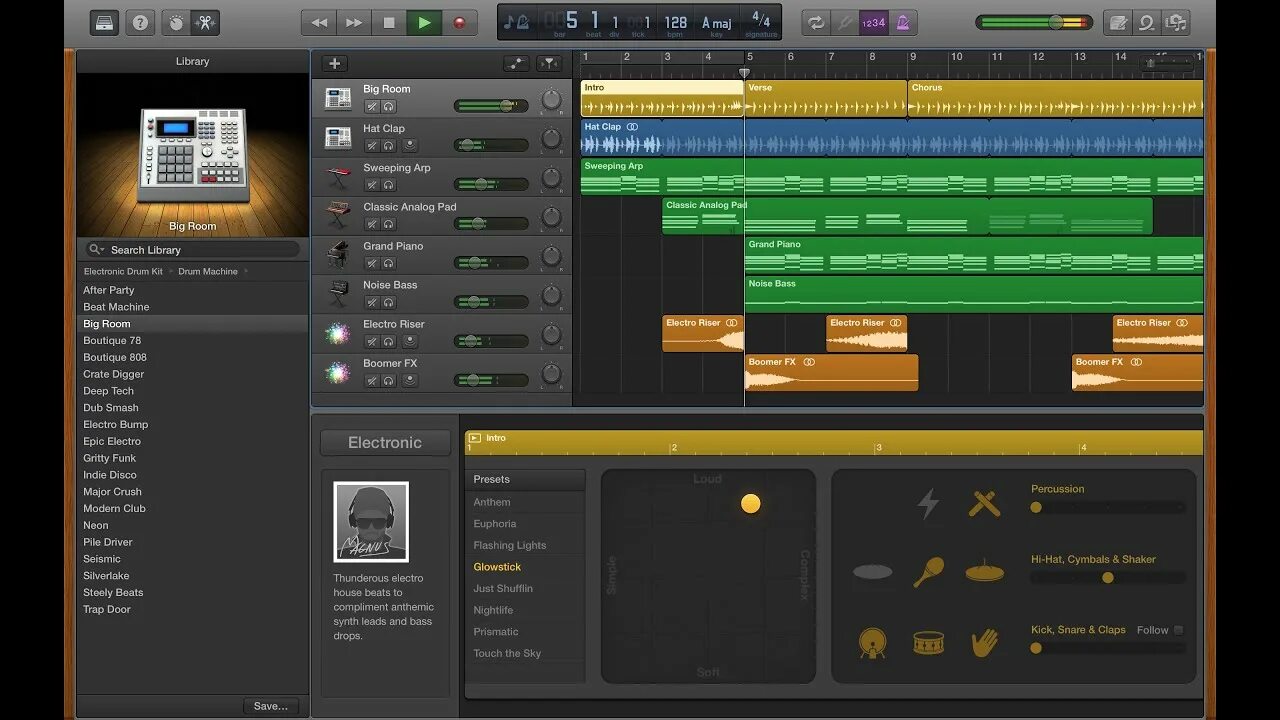The width and height of the screenshot is (1280, 720).
Task: Click the Electro Riser sparkle icon
Action: (338, 333)
